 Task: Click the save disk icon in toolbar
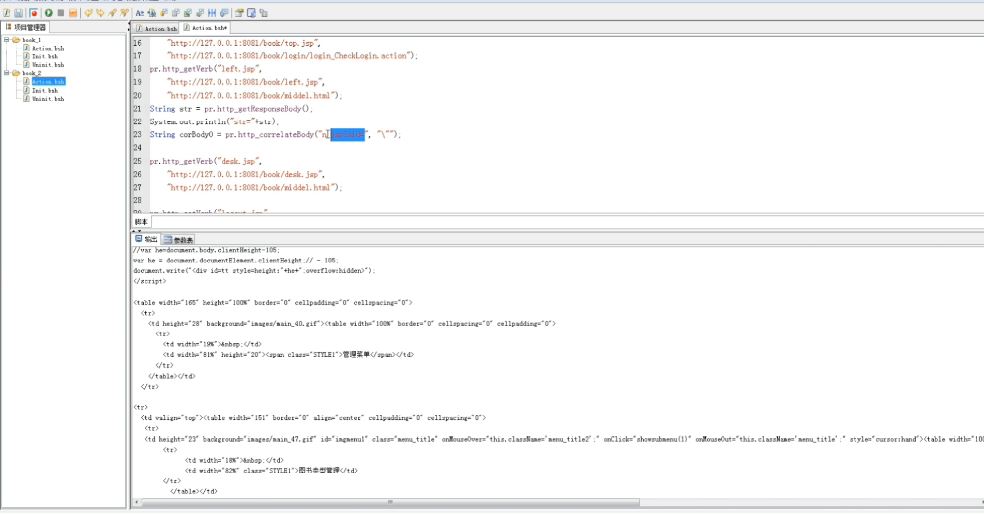point(18,13)
